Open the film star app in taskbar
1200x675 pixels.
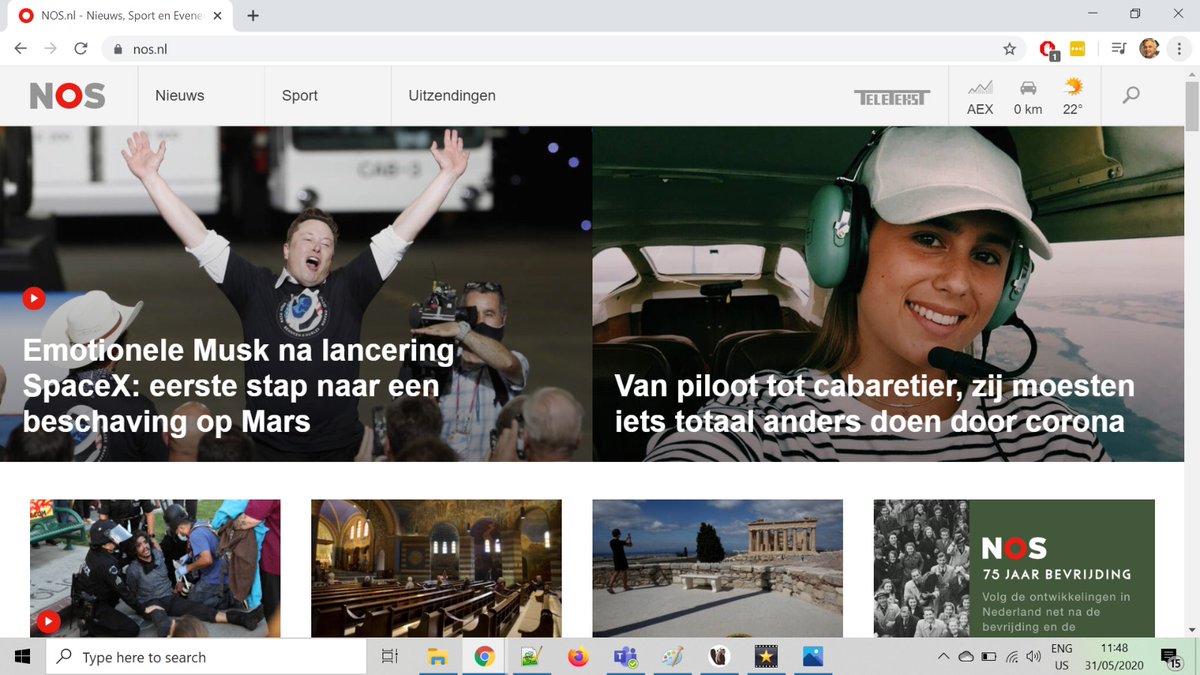(x=767, y=657)
